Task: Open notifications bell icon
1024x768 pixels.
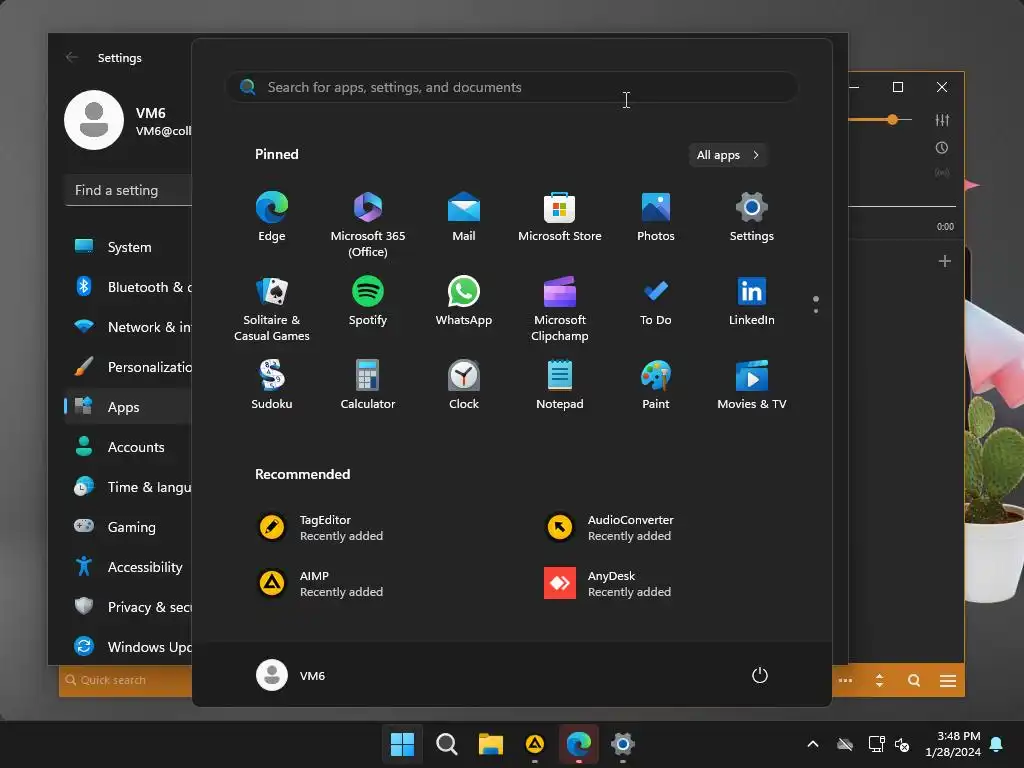Action: point(997,744)
